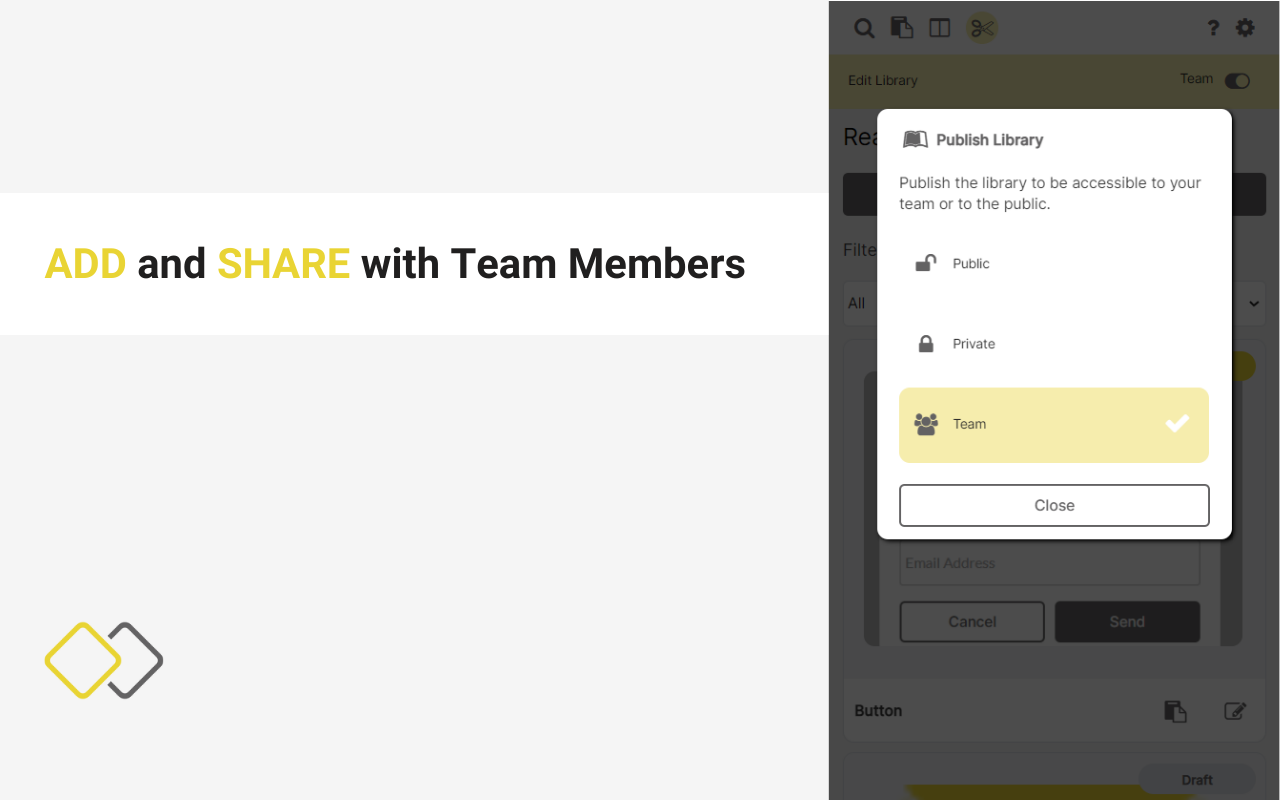Image resolution: width=1280 pixels, height=800 pixels.
Task: Open the search magnifier tool
Action: 864,28
